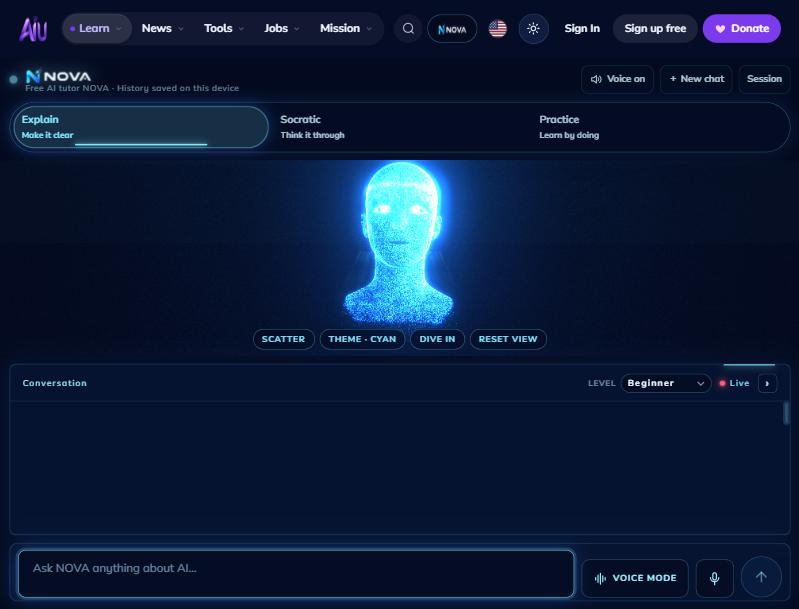799x609 pixels.
Task: Click 'Free AI tutor NOVA' subtitle text
Action: tap(67, 88)
